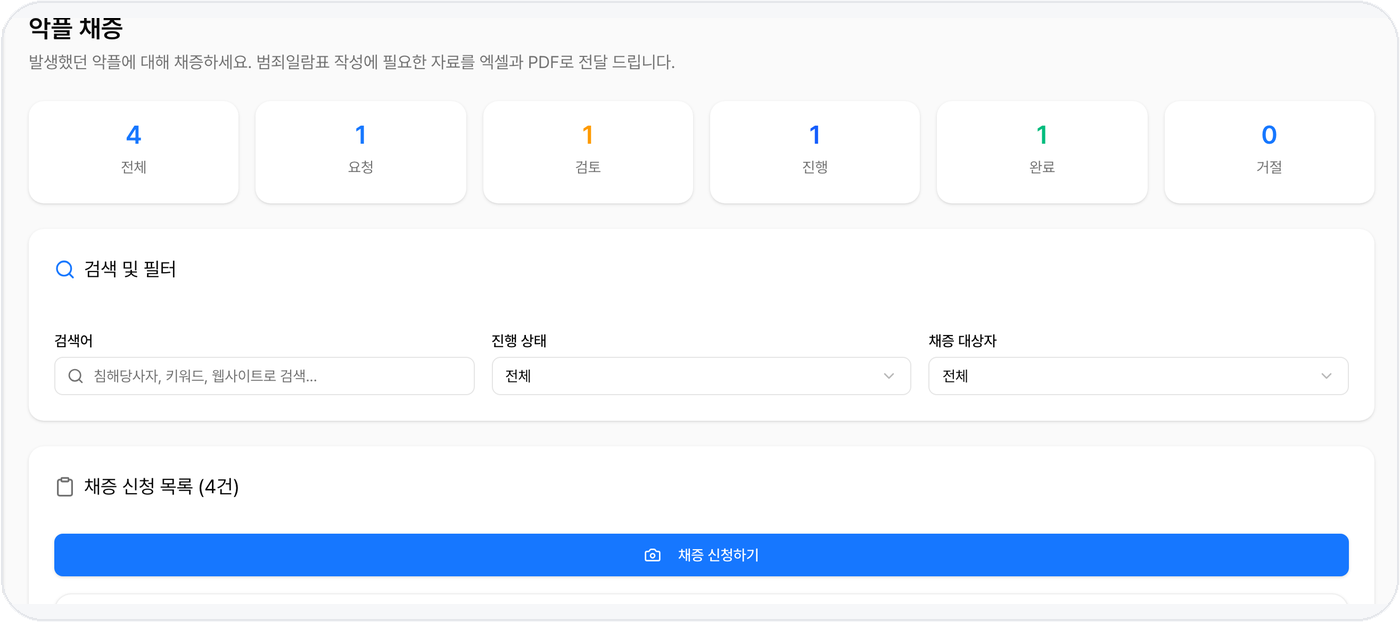Open the 채증 대상자 dropdown

[x=1138, y=376]
